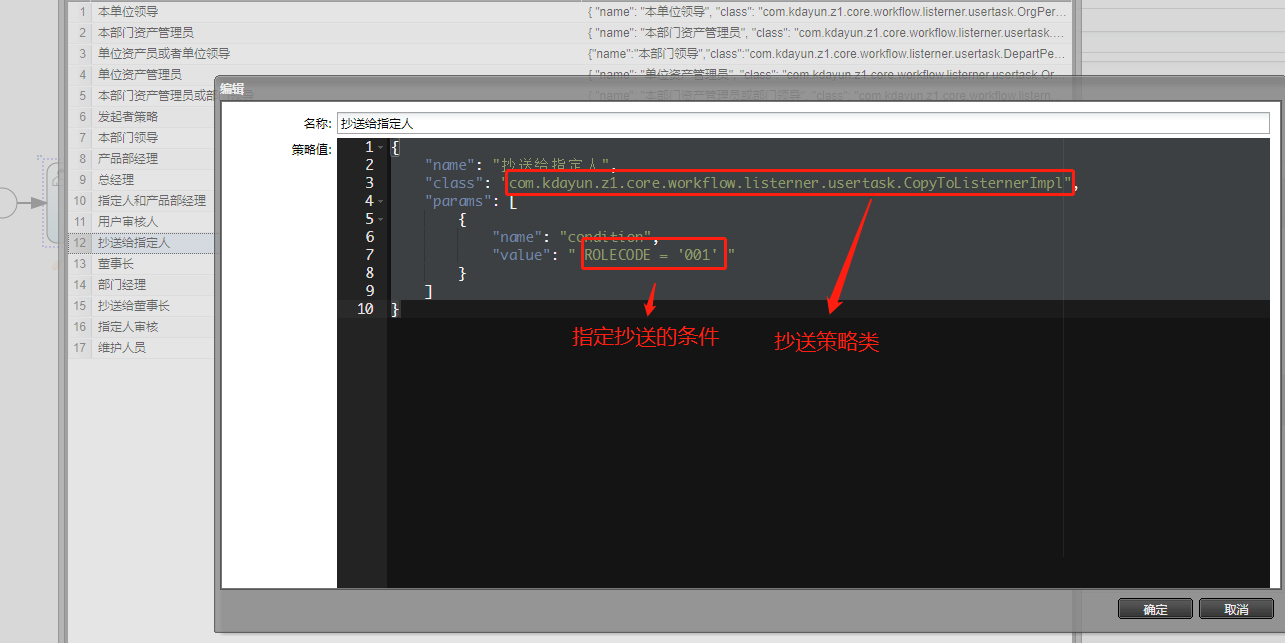
Task: Click the "name" key on code line 2
Action: [449, 165]
